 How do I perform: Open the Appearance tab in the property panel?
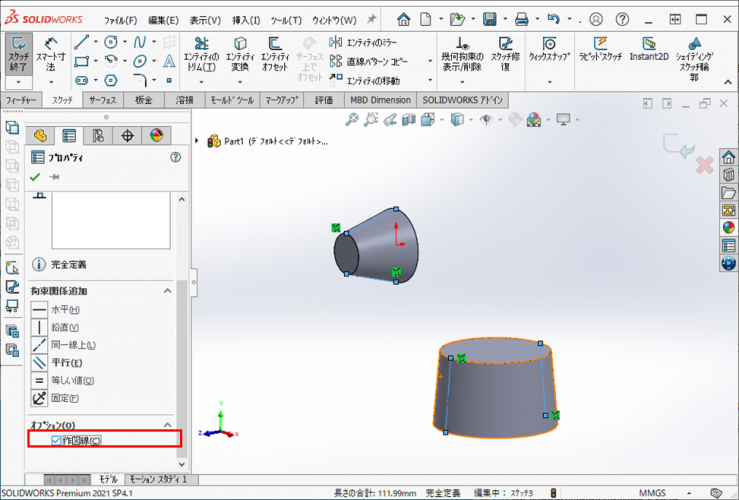156,136
